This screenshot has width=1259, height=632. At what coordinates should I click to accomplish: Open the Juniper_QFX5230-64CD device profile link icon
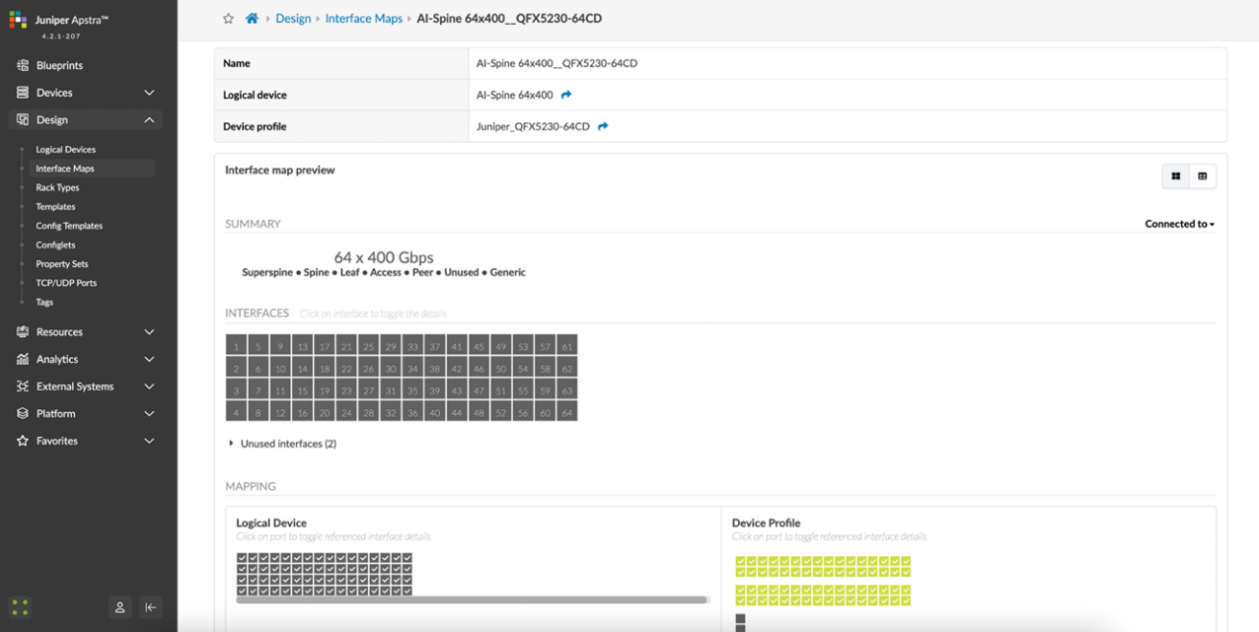pyautogui.click(x=603, y=127)
